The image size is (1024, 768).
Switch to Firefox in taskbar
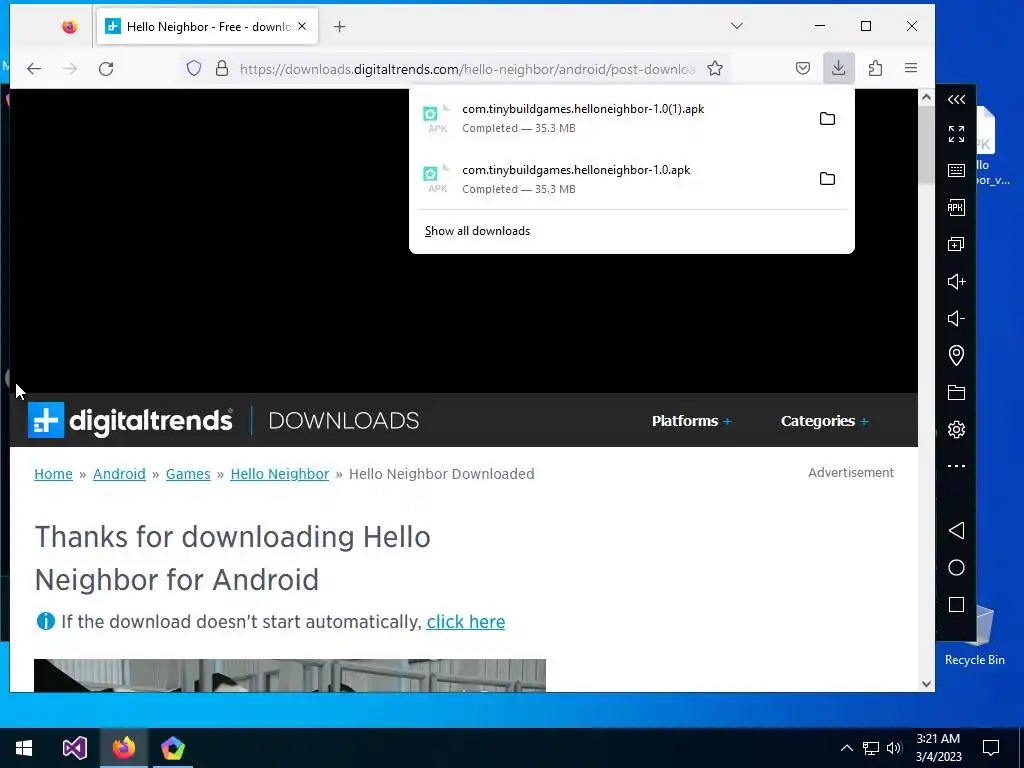123,748
